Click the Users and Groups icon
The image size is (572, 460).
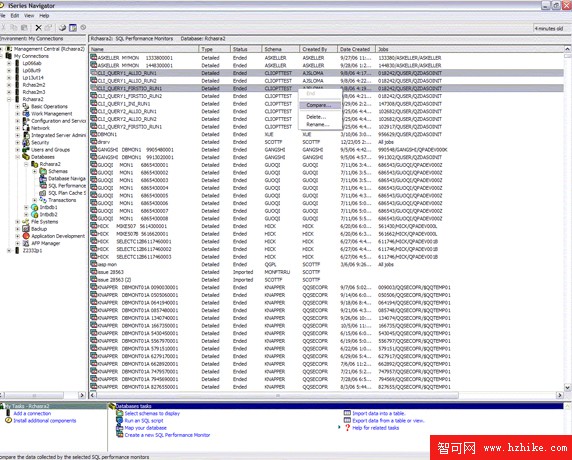tap(26, 150)
